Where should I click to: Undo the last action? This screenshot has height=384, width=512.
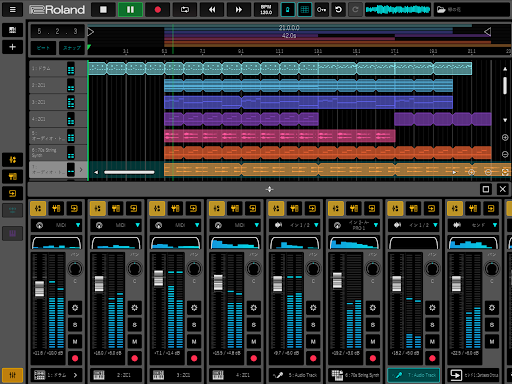pyautogui.click(x=338, y=10)
